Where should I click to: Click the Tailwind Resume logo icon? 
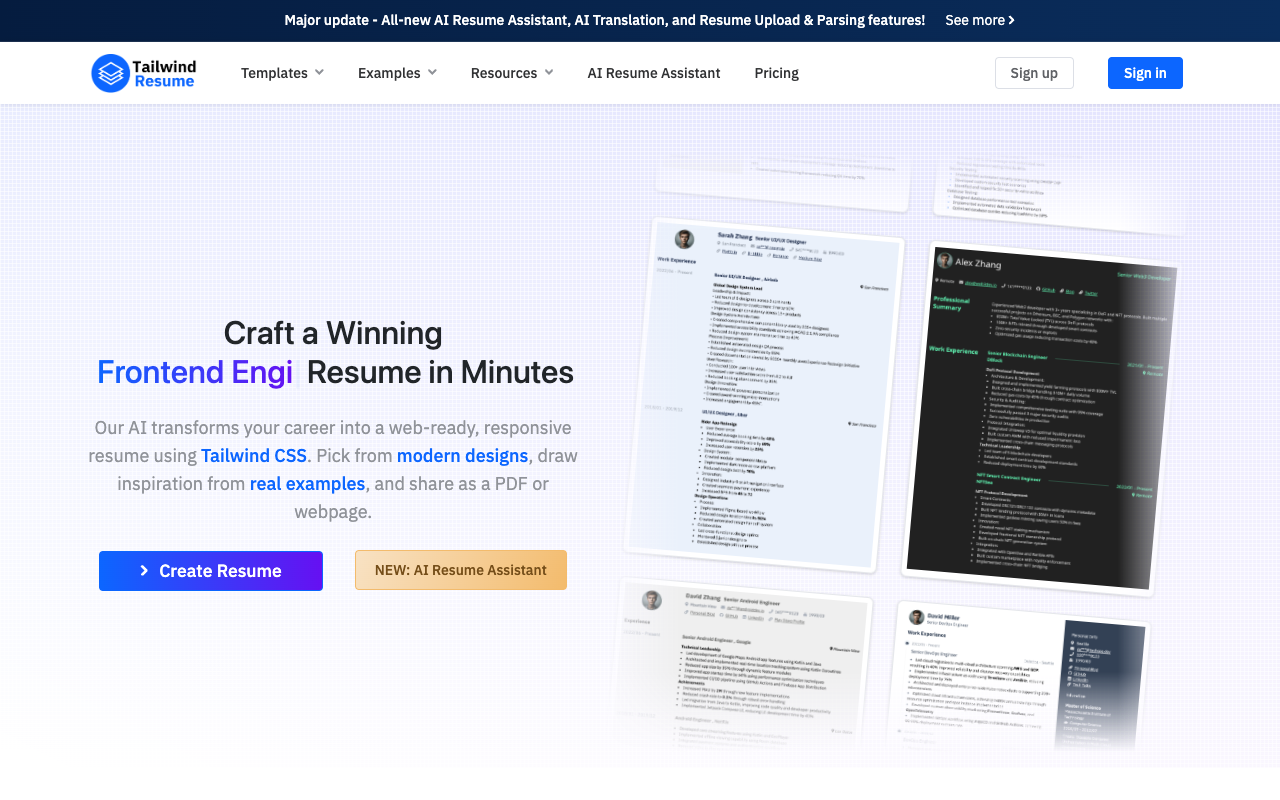[x=111, y=73]
